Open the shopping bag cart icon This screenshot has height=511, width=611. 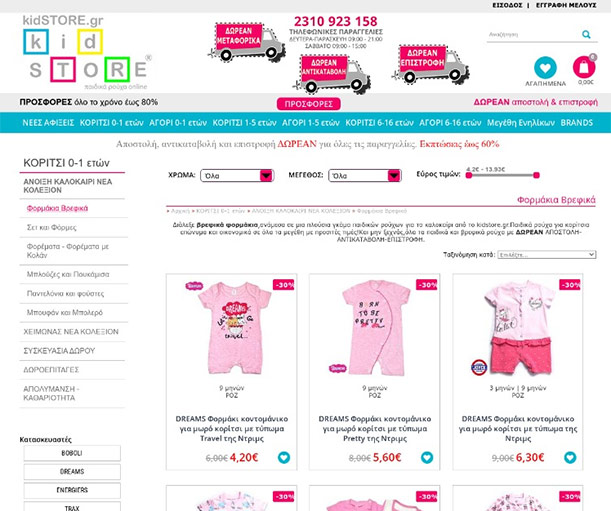584,67
